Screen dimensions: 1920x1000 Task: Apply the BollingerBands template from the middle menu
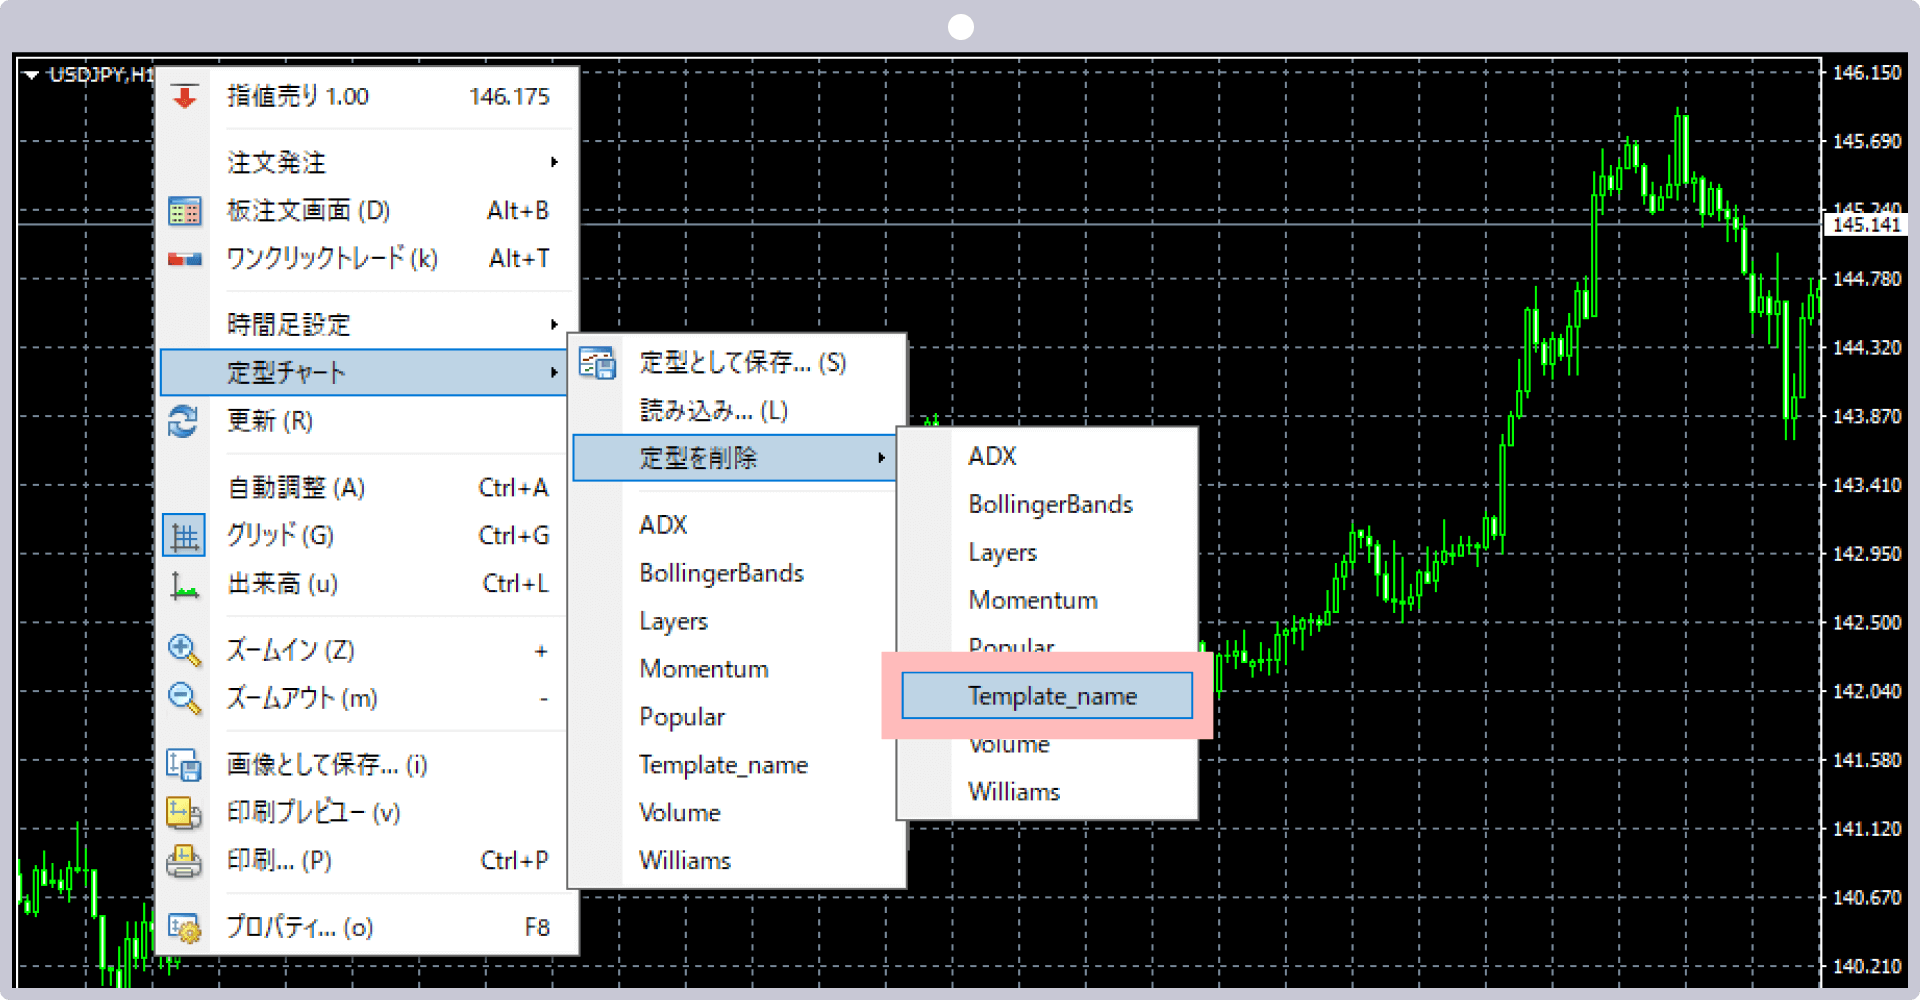pyautogui.click(x=721, y=573)
